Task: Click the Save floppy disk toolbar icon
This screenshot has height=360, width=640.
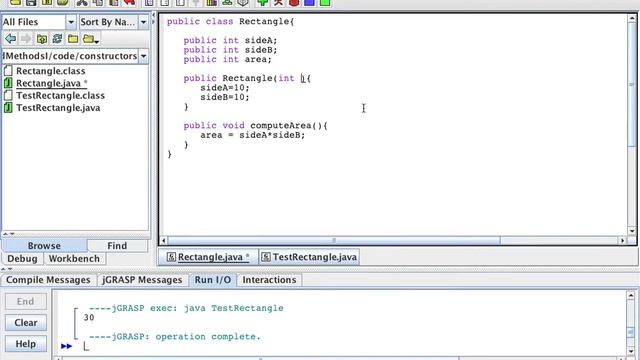Action: 31,2
